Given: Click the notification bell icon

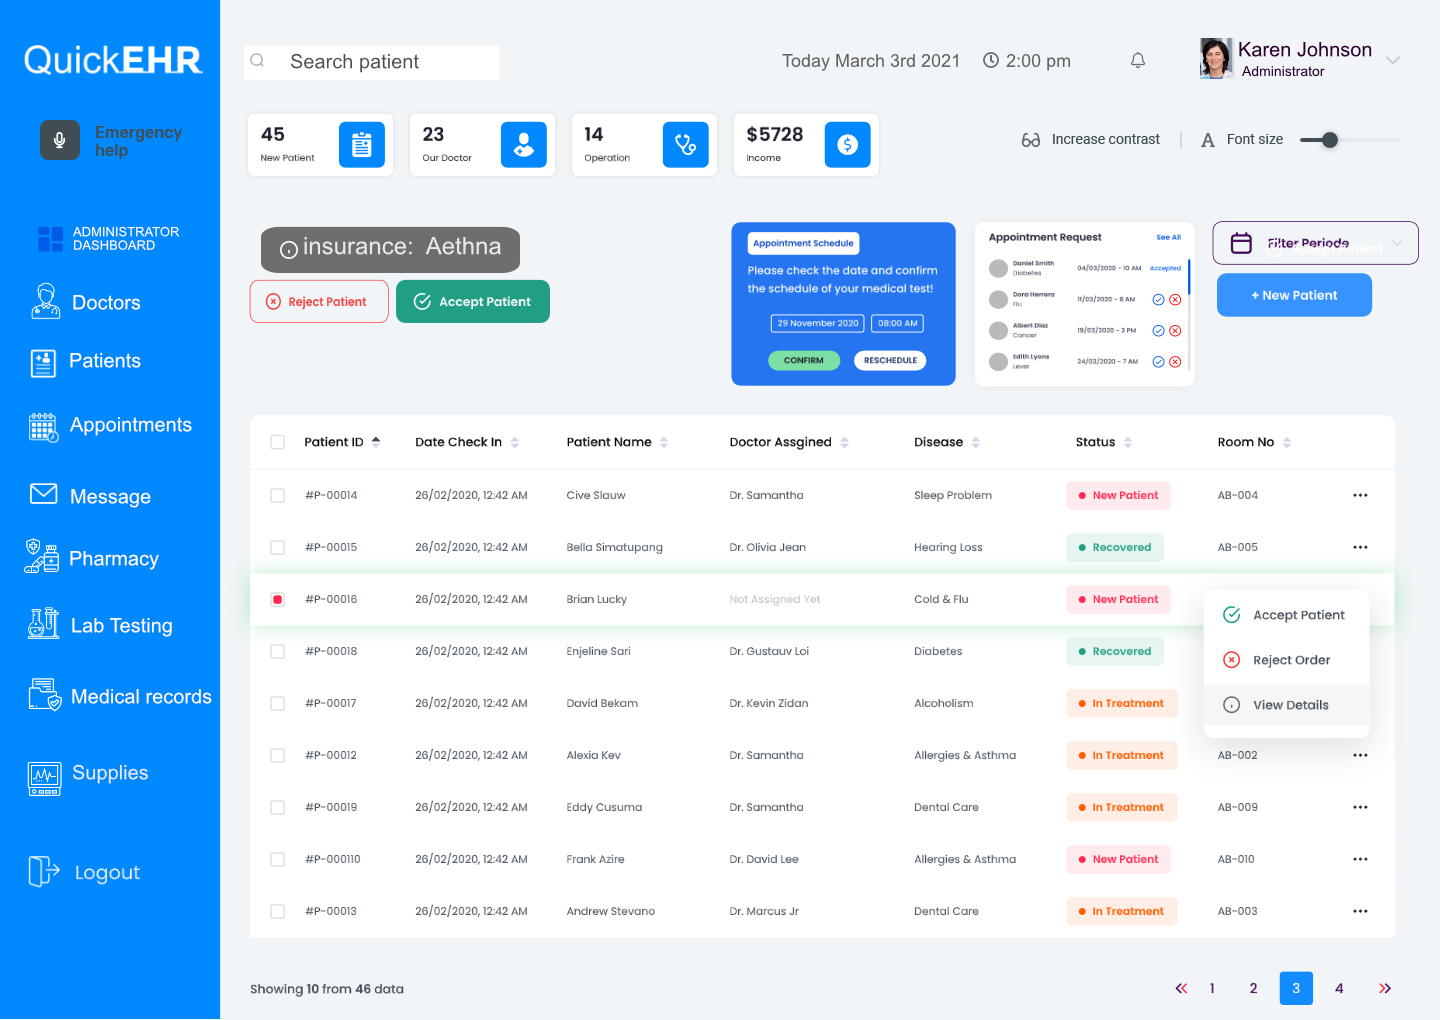Looking at the screenshot, I should [x=1137, y=61].
